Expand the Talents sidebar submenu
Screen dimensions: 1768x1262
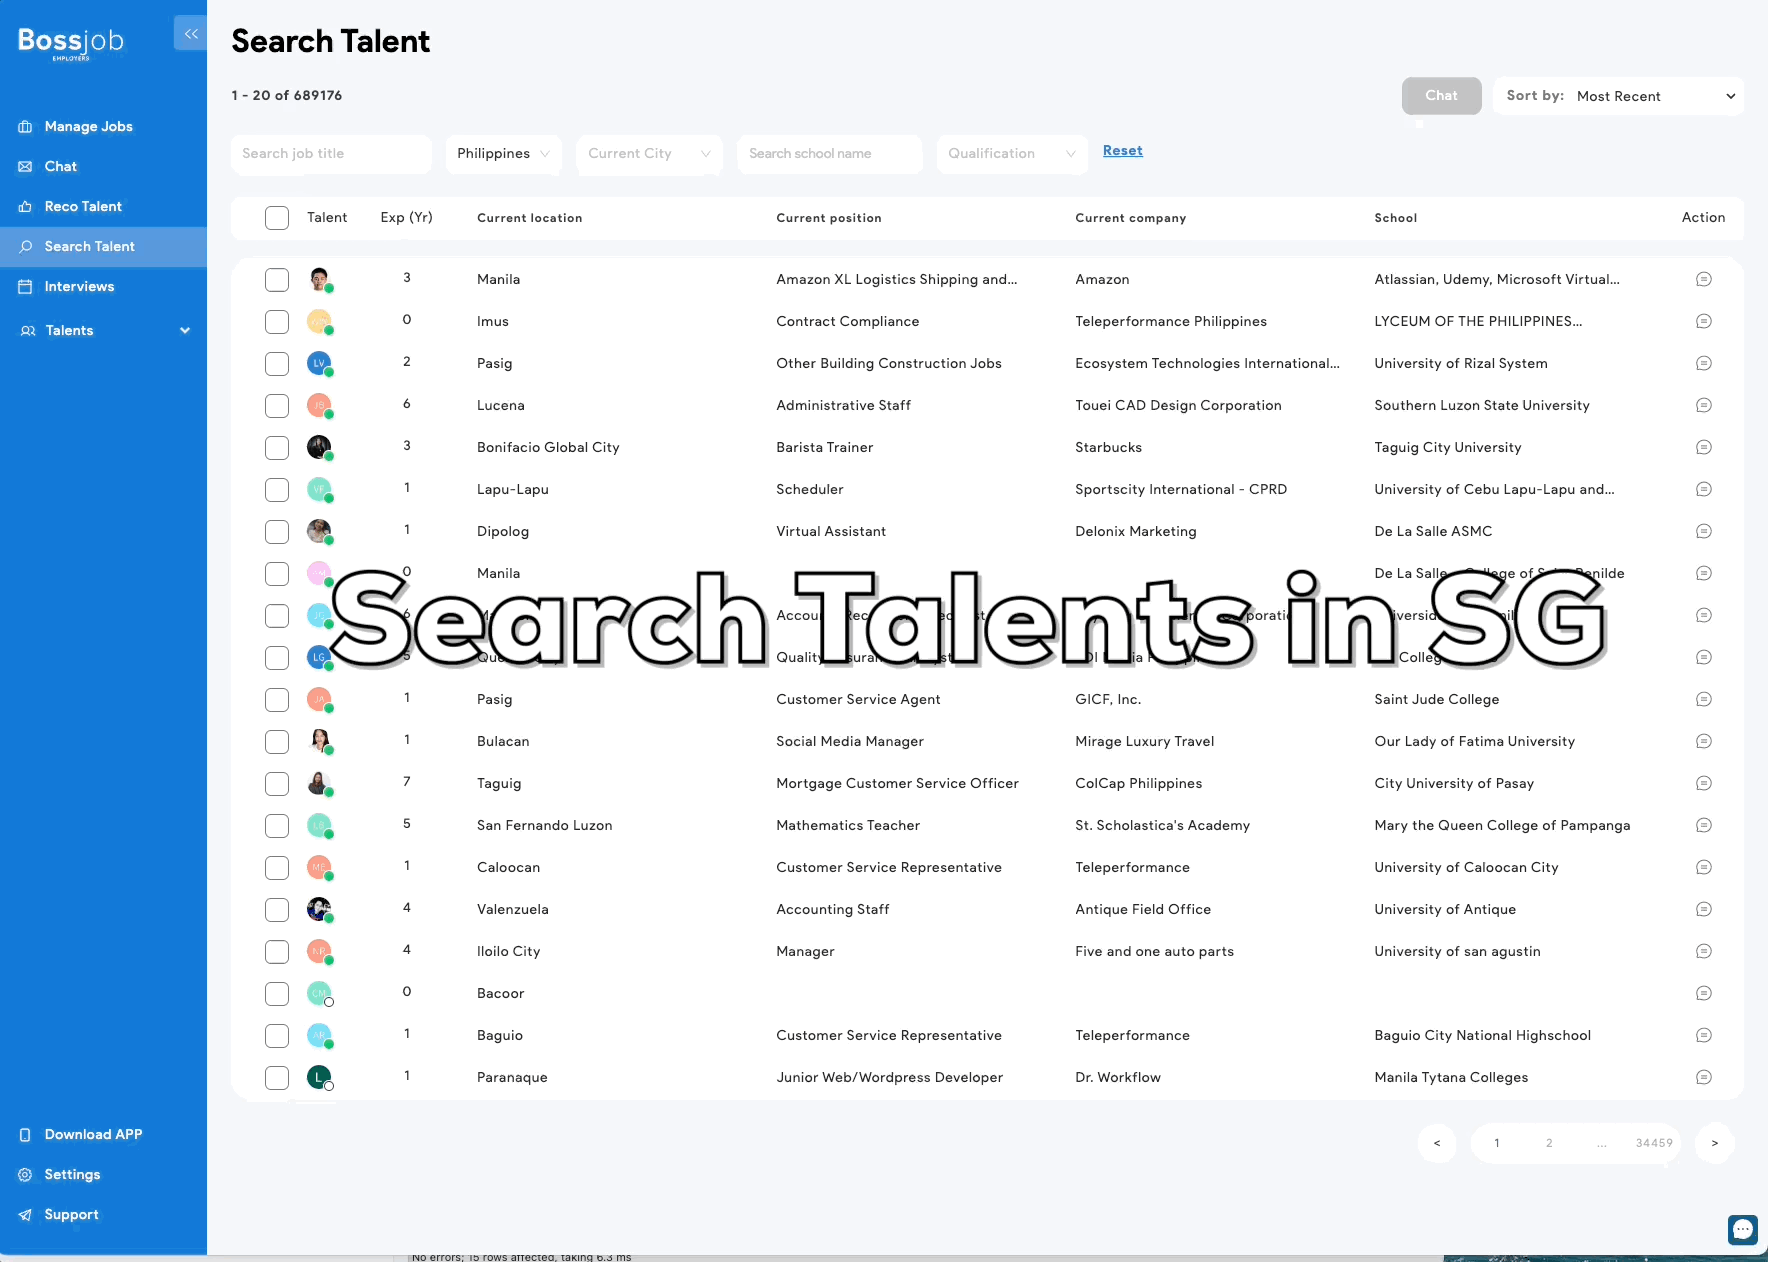click(x=104, y=331)
